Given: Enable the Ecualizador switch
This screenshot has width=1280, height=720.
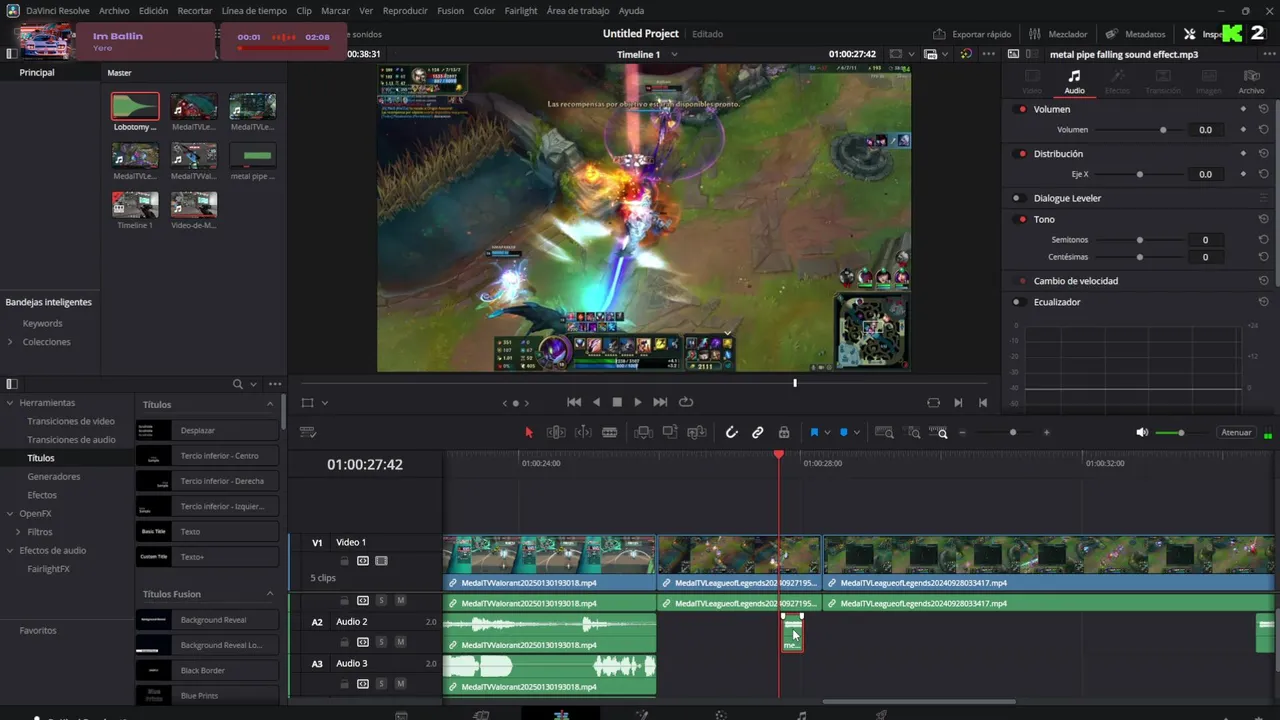Looking at the screenshot, I should coord(1017,302).
